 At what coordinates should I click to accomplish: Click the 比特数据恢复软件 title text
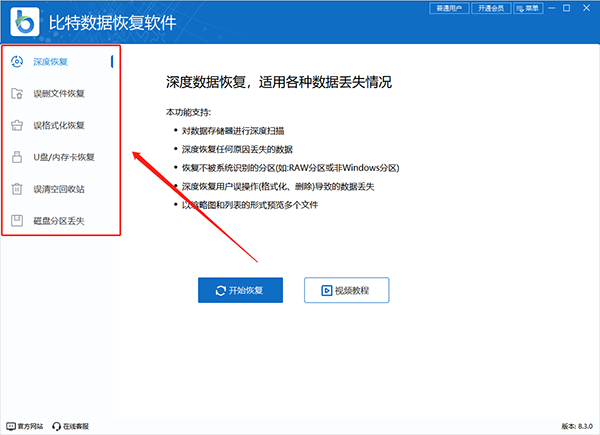(x=112, y=23)
